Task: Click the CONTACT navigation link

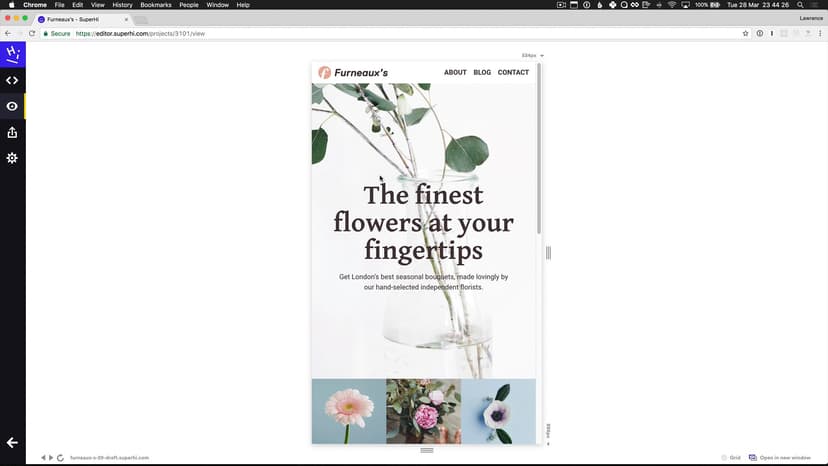Action: 513,73
